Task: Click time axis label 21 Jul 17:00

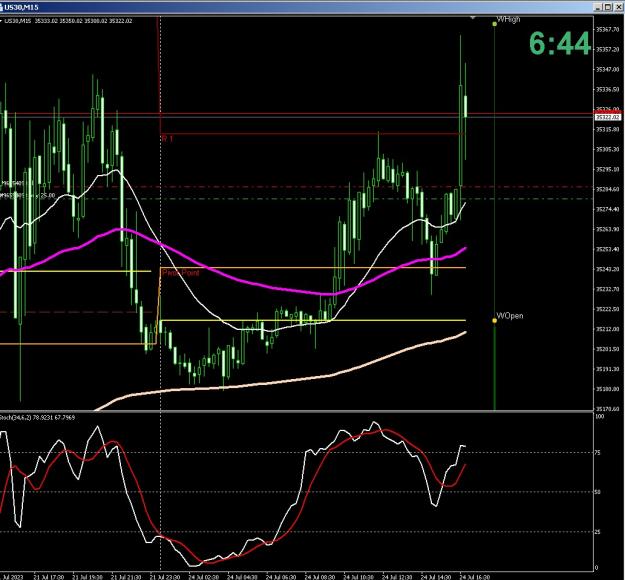Action: click(x=49, y=577)
